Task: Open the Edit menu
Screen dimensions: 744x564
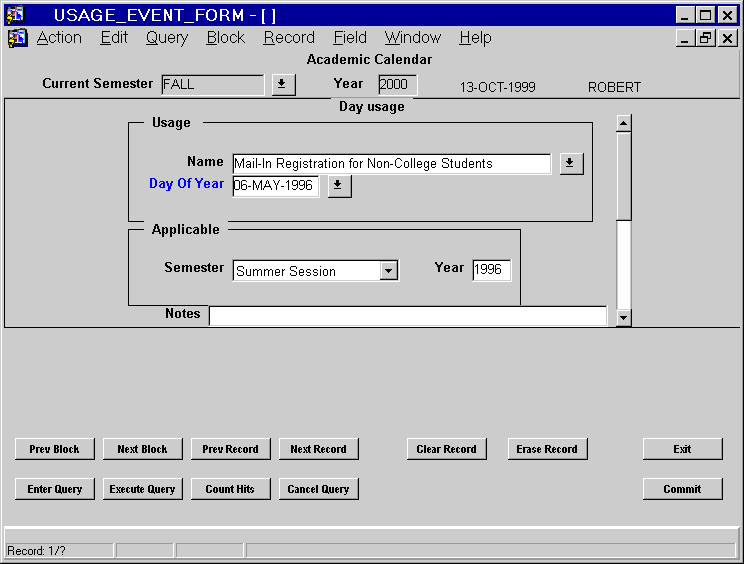Action: click(114, 38)
